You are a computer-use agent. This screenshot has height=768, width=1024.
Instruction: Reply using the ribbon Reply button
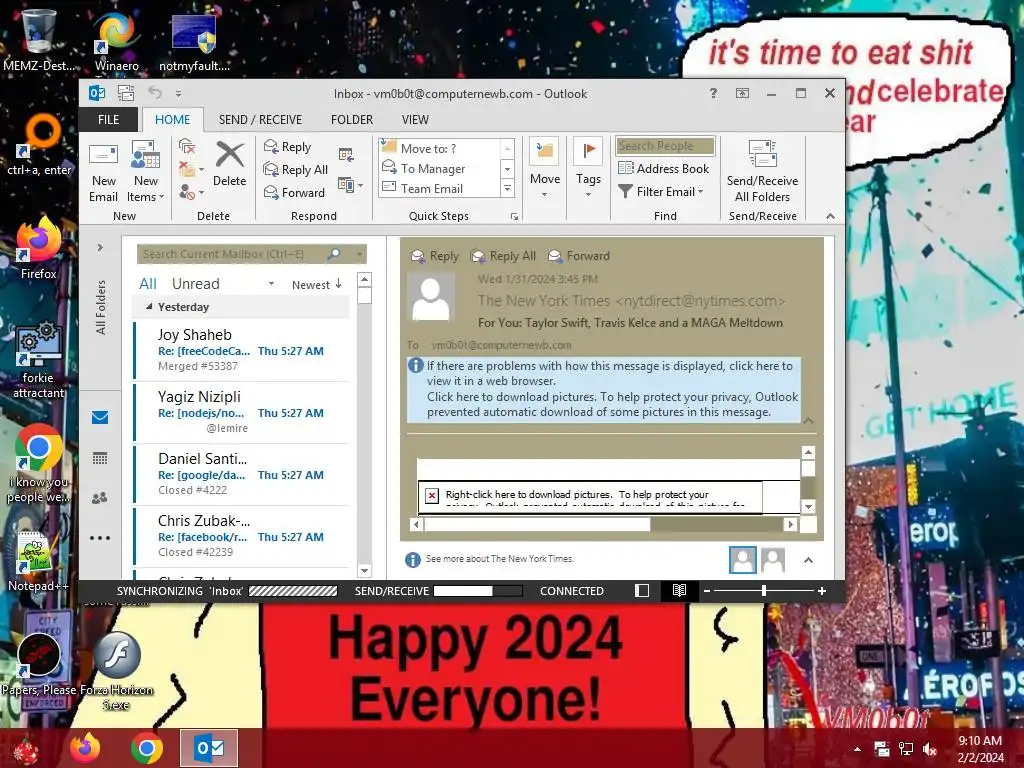coord(287,147)
